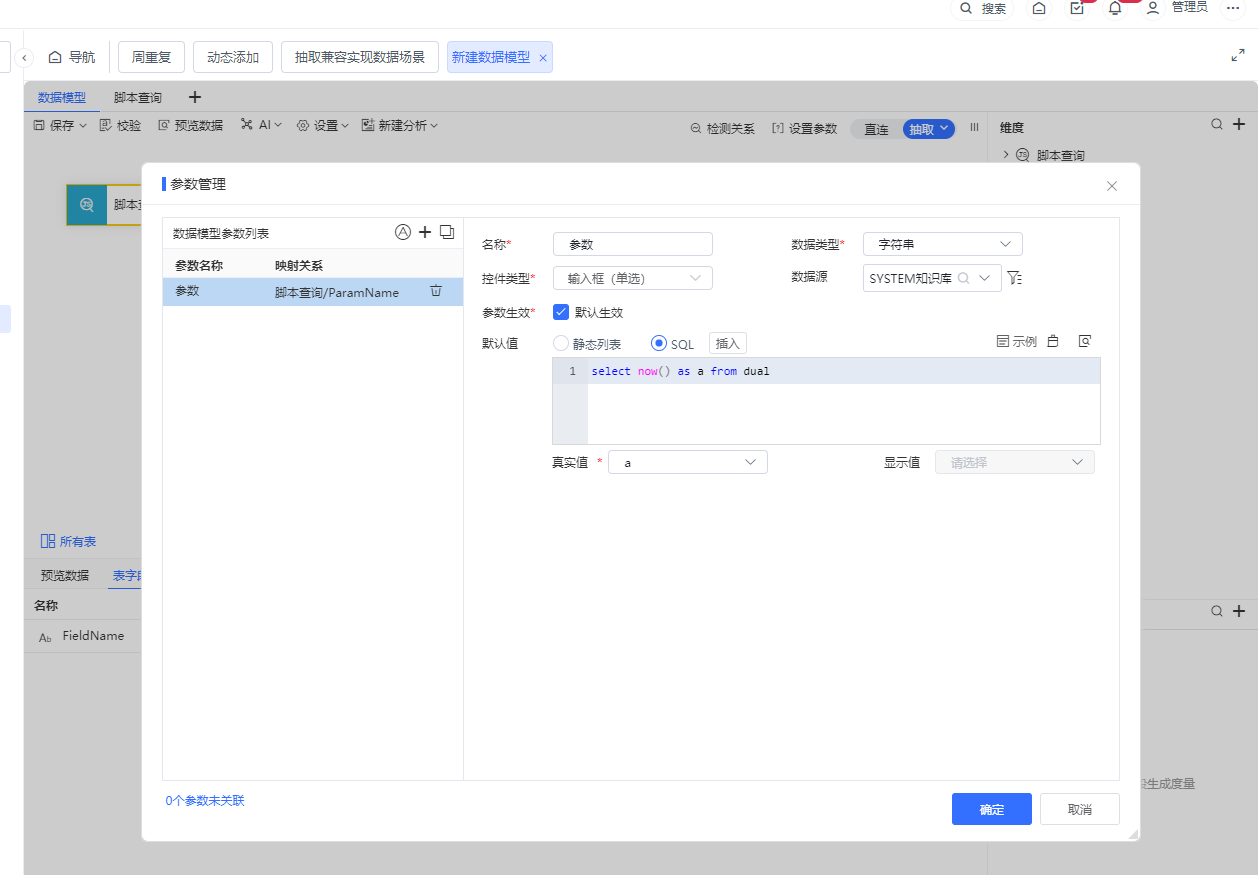
Task: Select the FieldName row in the field list
Action: pos(82,636)
